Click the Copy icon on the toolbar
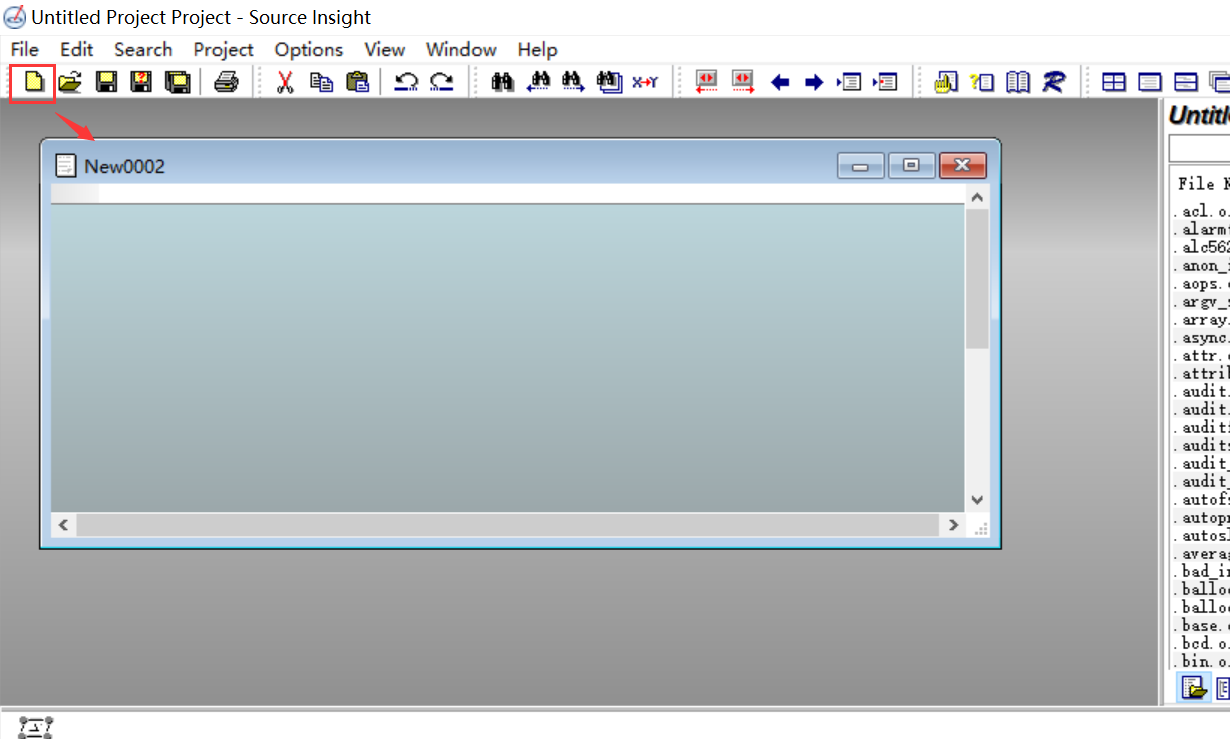This screenshot has width=1230, height=739. tap(322, 82)
